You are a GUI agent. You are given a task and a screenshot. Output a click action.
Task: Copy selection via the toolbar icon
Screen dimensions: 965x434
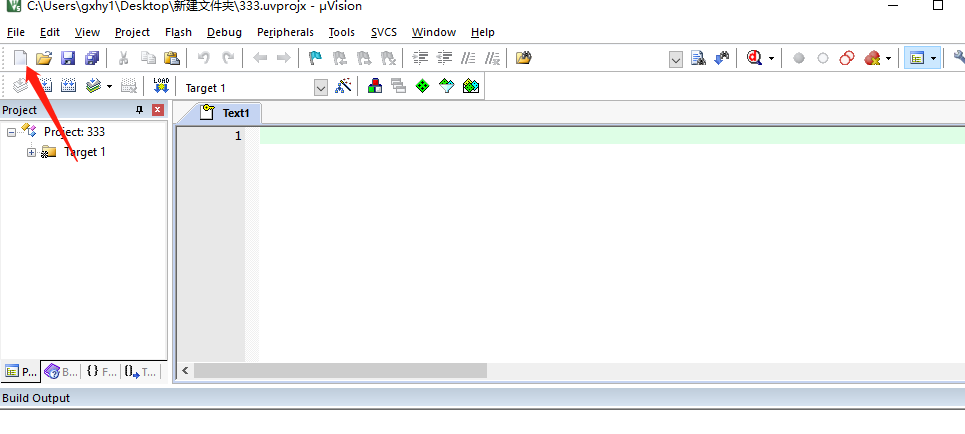(148, 58)
